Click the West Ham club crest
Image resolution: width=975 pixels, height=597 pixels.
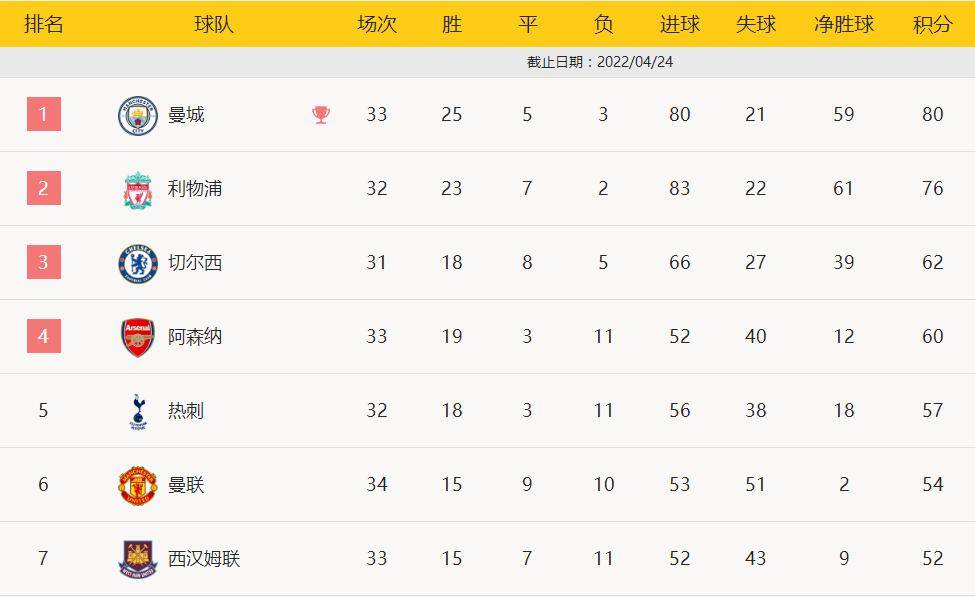pos(138,559)
